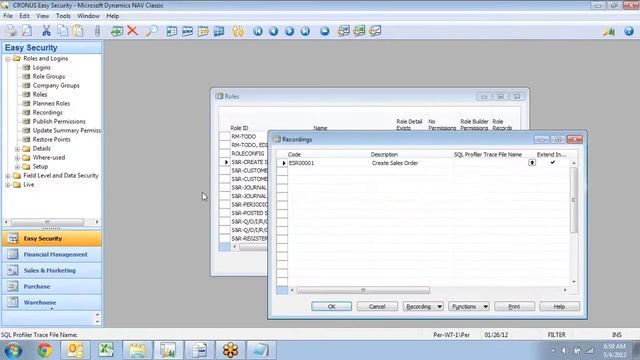Click the Field Filter toolbar icon
The width and height of the screenshot is (640, 360).
click(x=171, y=31)
